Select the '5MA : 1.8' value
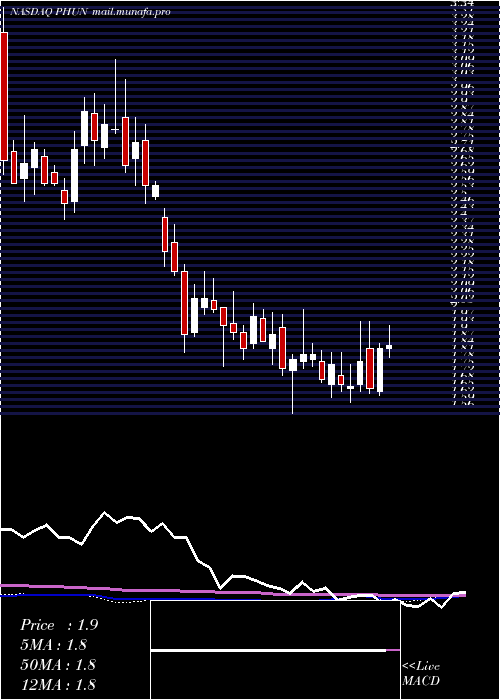500x700 pixels. coord(54,645)
